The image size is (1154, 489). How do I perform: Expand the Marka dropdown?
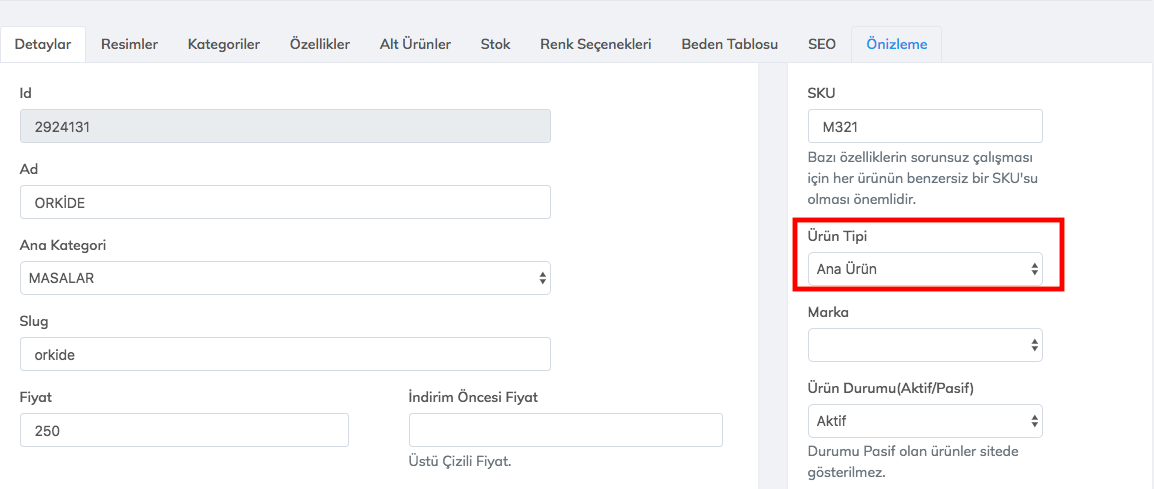(925, 345)
